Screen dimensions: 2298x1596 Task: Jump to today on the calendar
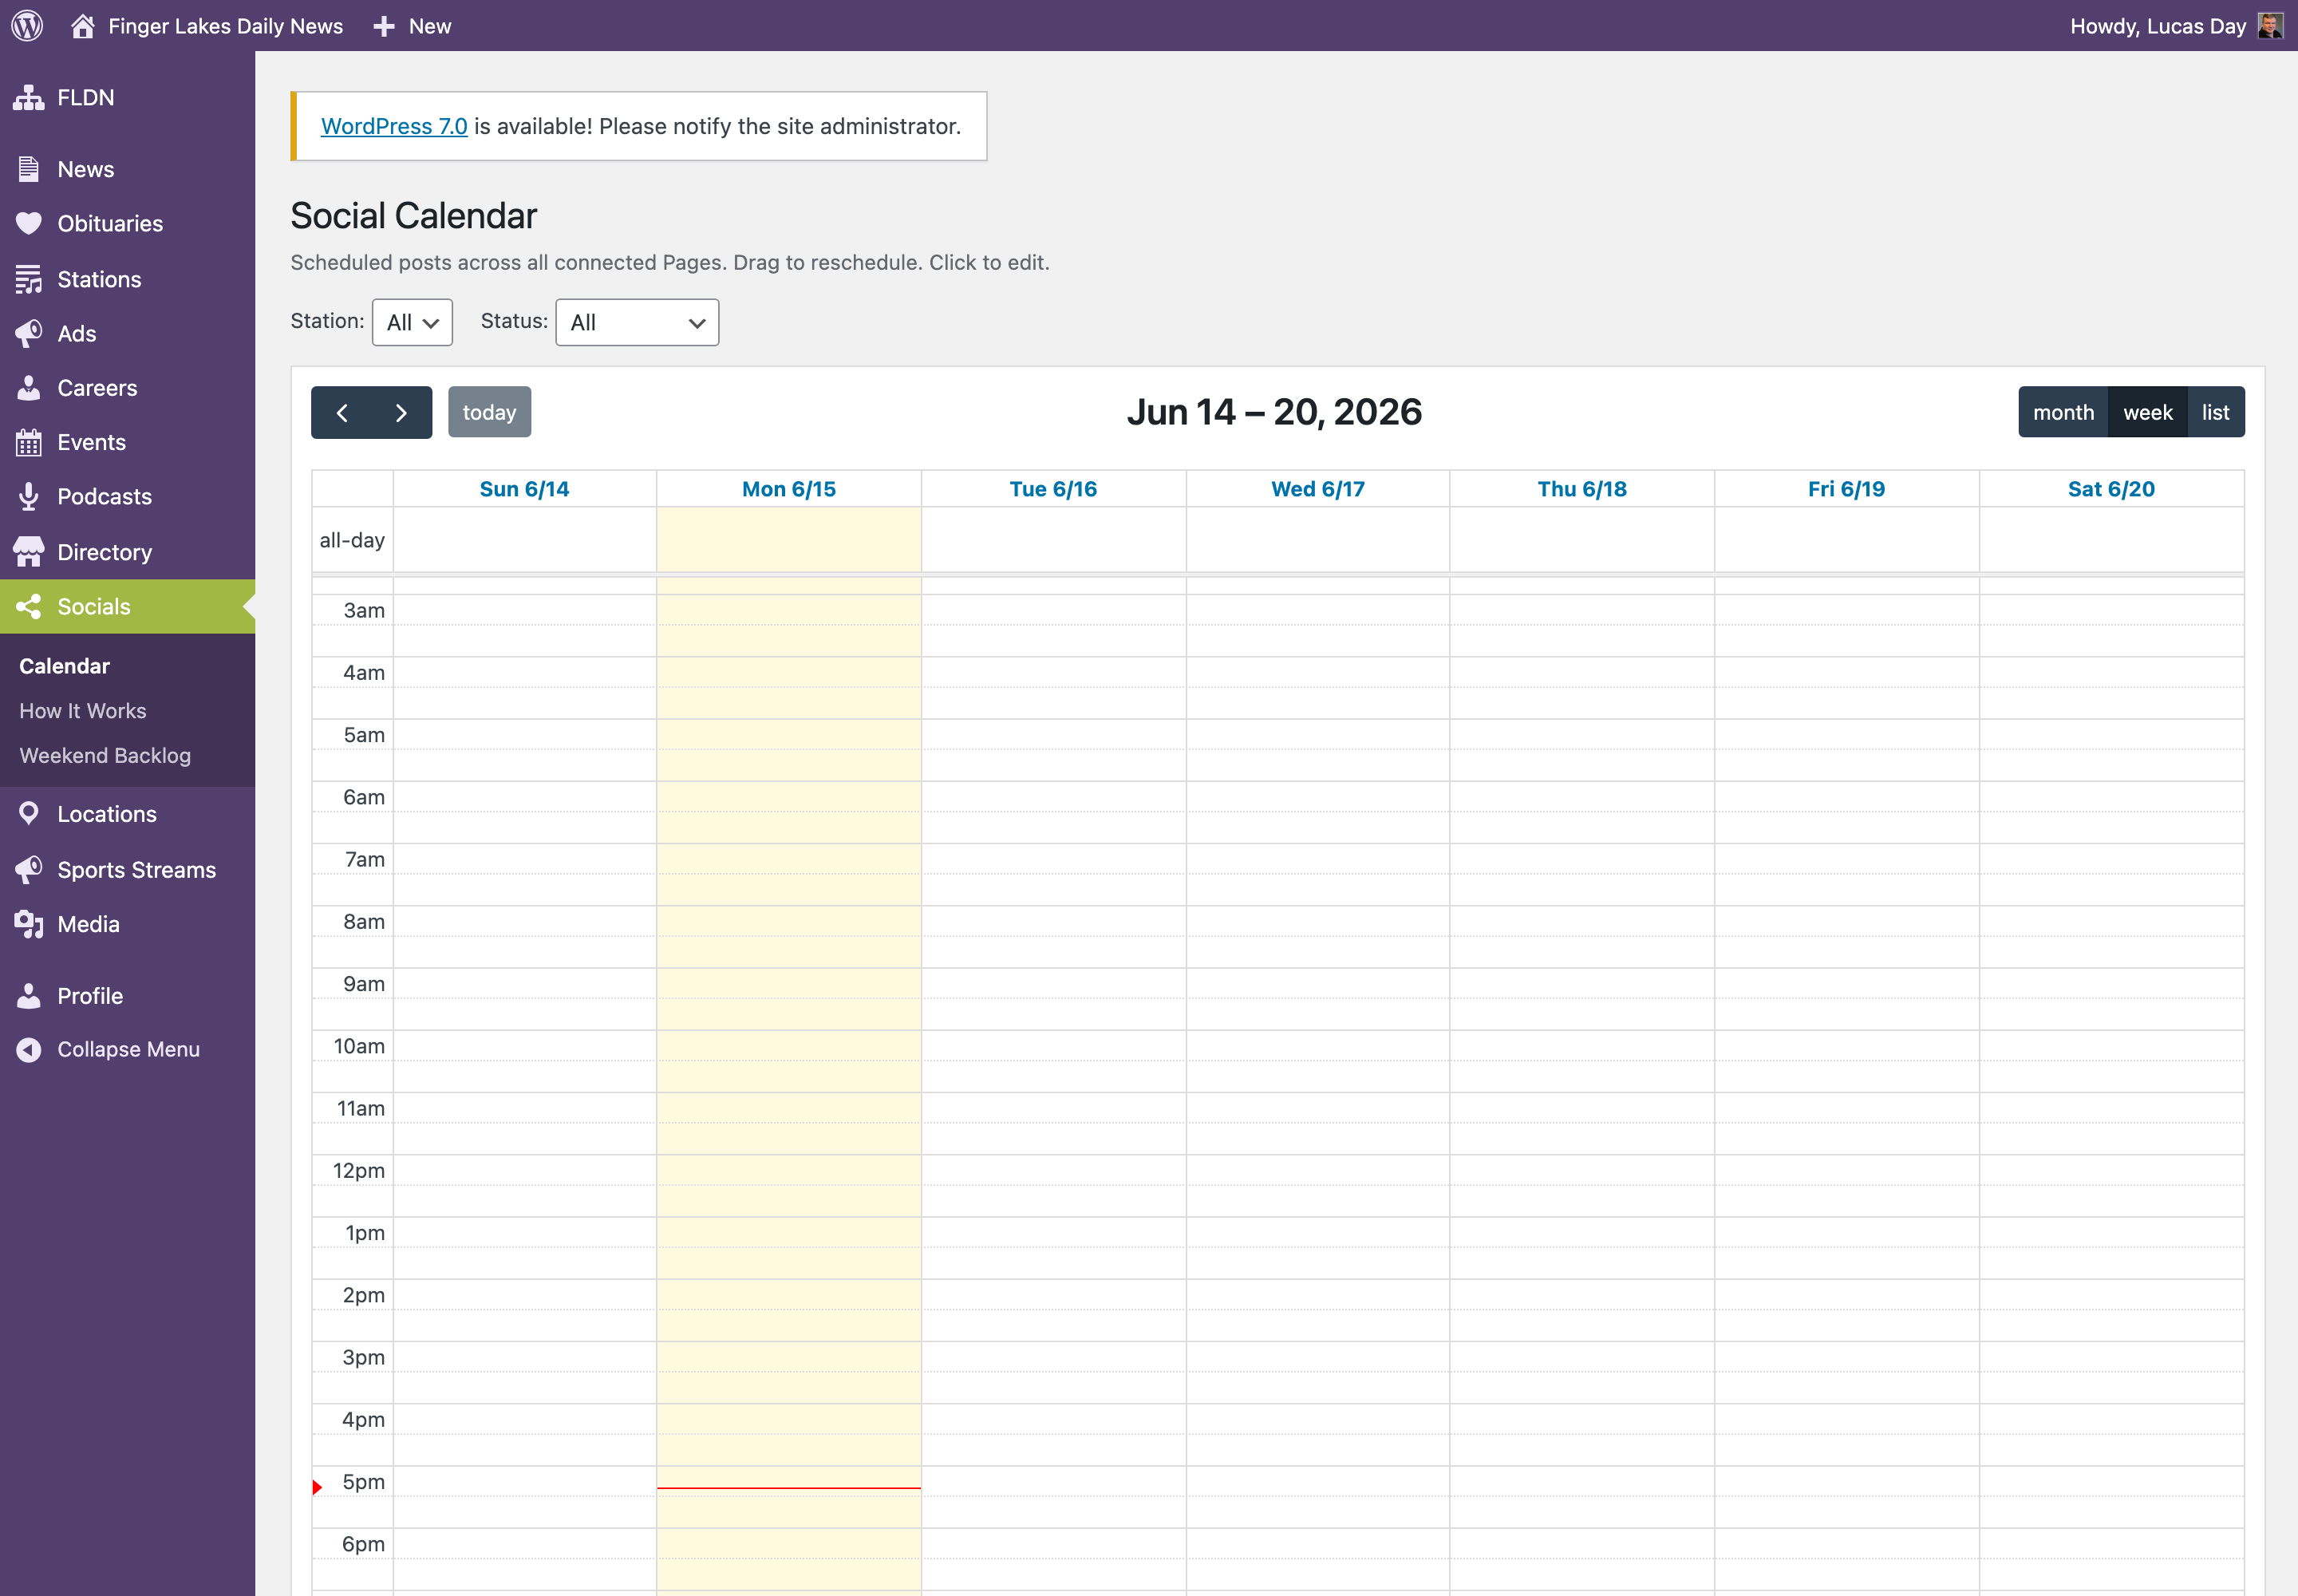pyautogui.click(x=489, y=412)
